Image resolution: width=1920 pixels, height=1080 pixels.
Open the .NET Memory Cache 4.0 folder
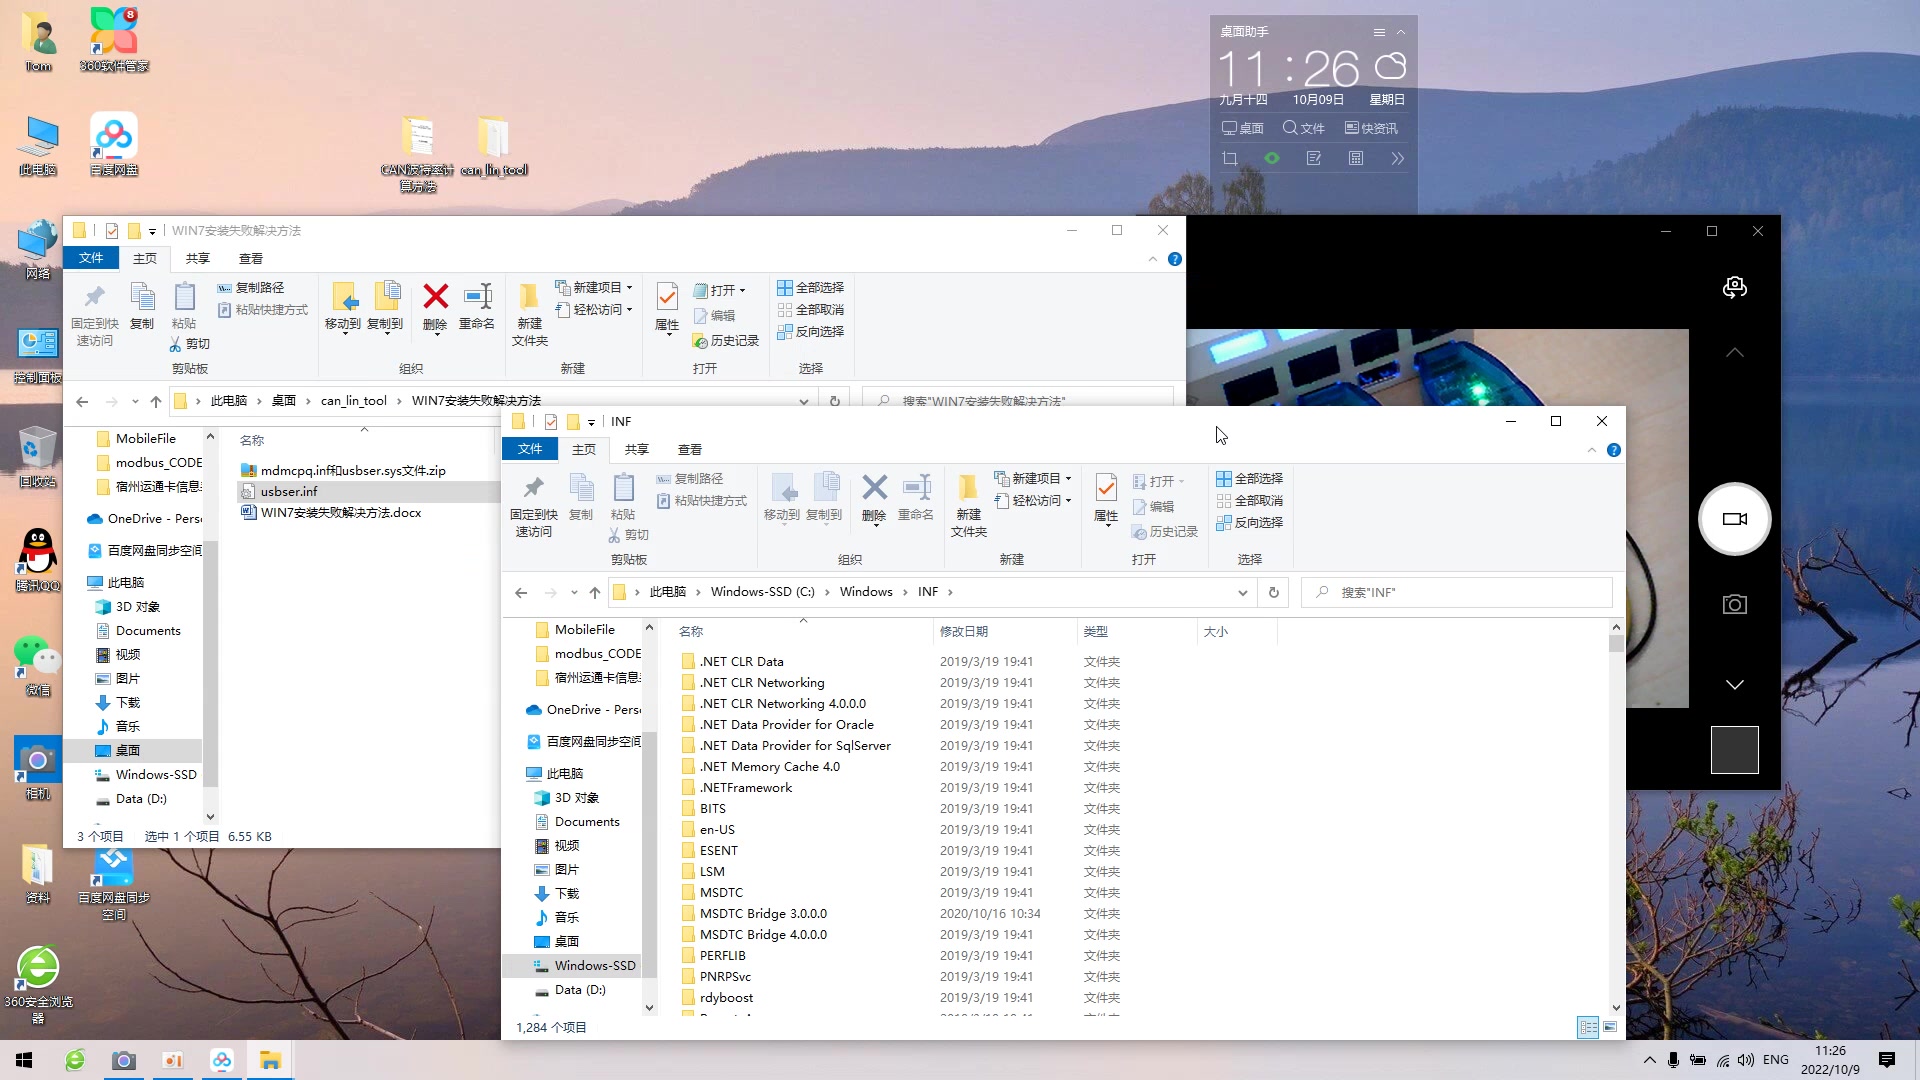click(x=769, y=767)
